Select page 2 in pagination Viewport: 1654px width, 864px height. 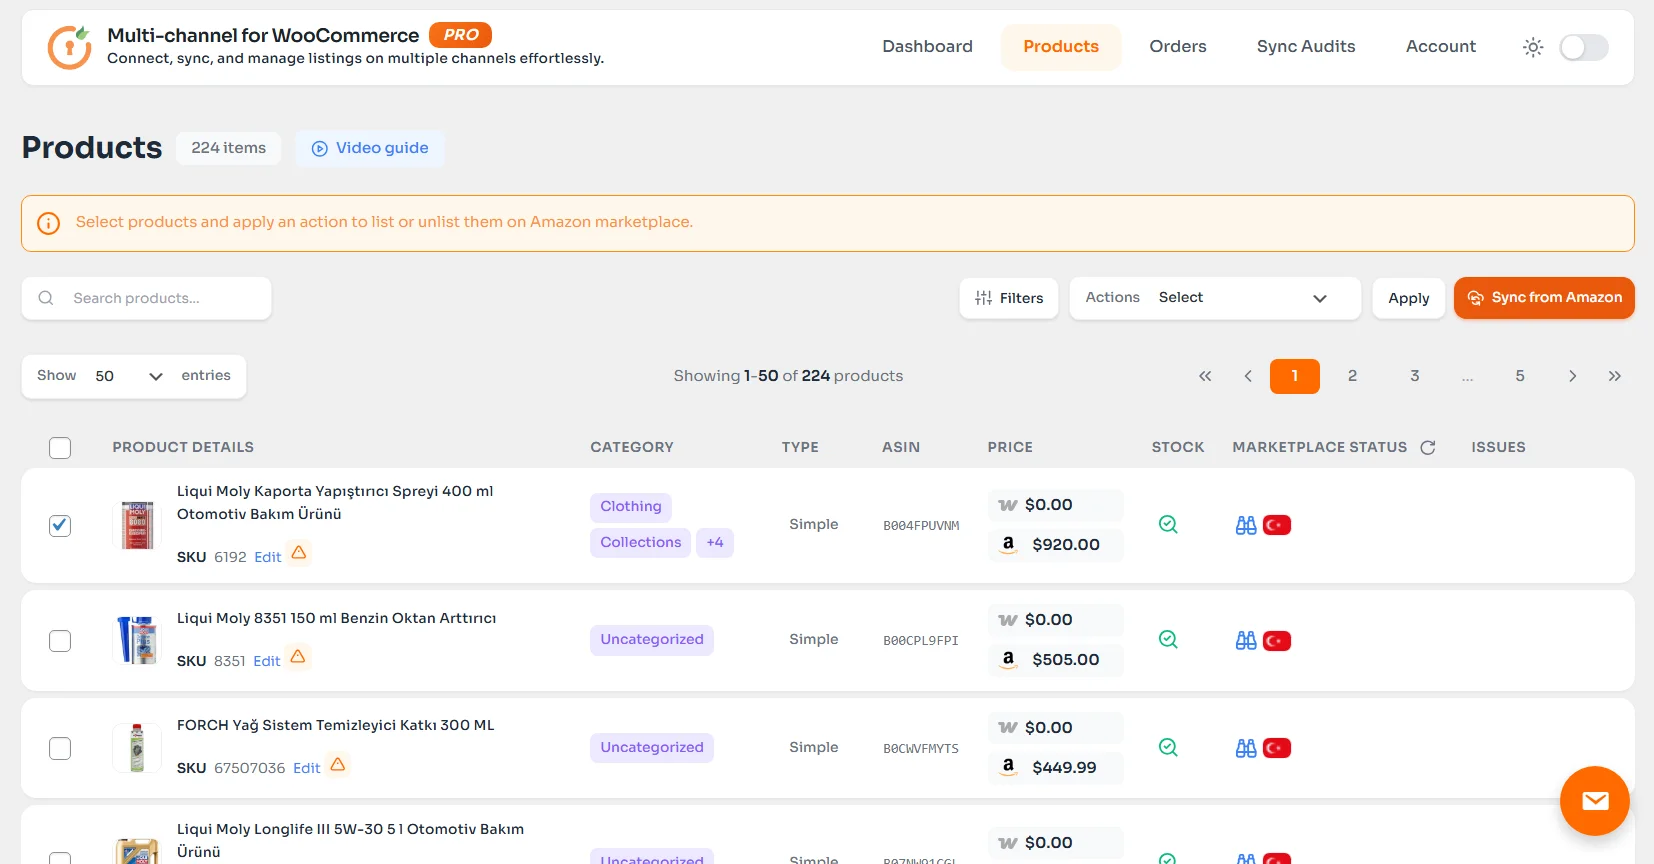[1352, 376]
